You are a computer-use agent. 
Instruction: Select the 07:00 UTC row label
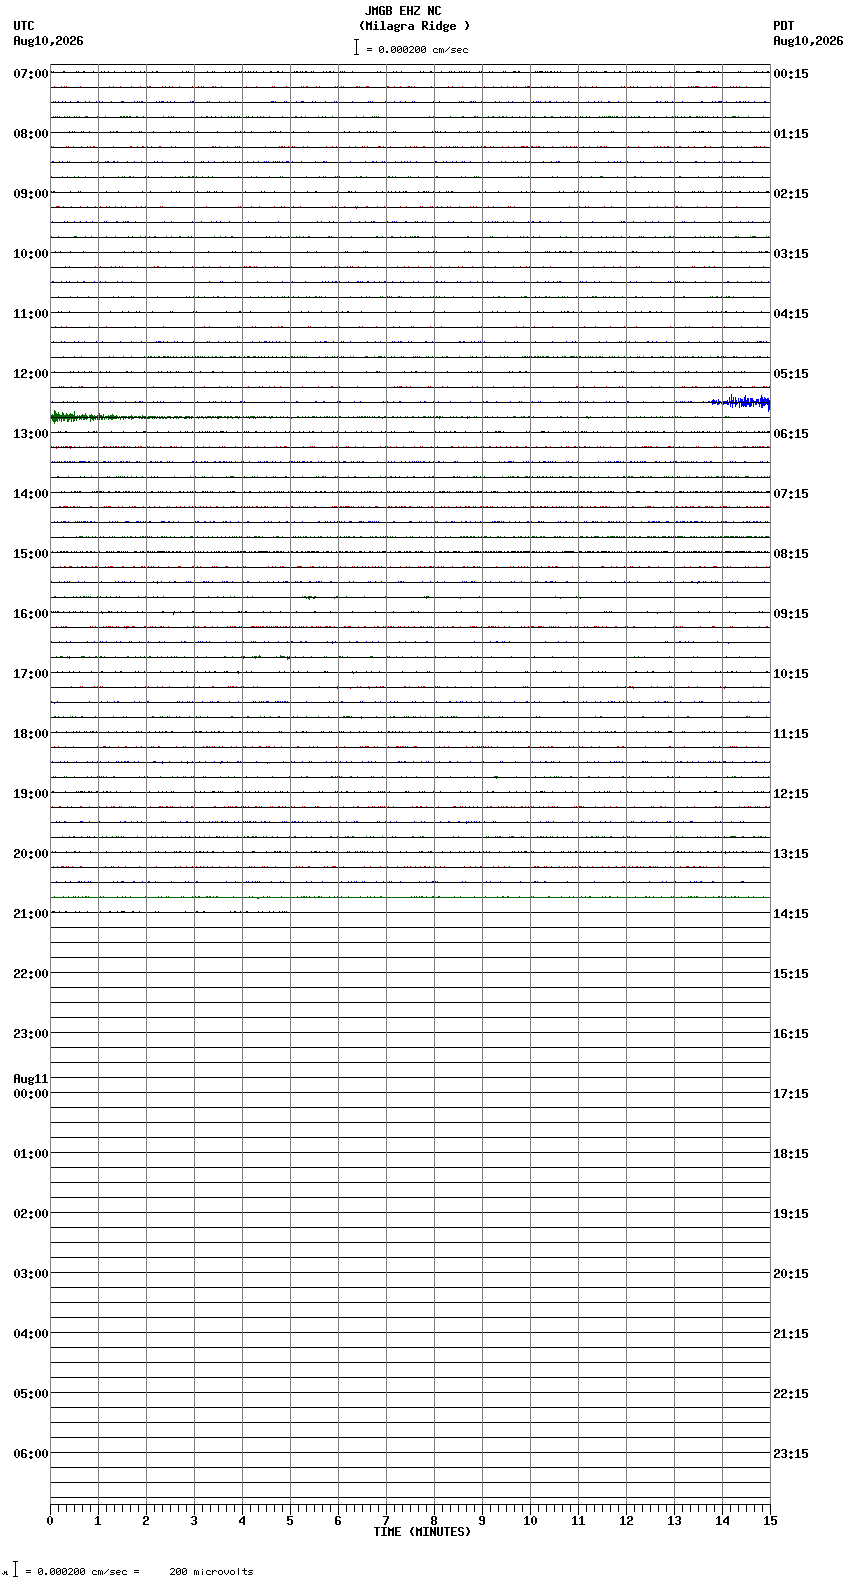tap(31, 74)
